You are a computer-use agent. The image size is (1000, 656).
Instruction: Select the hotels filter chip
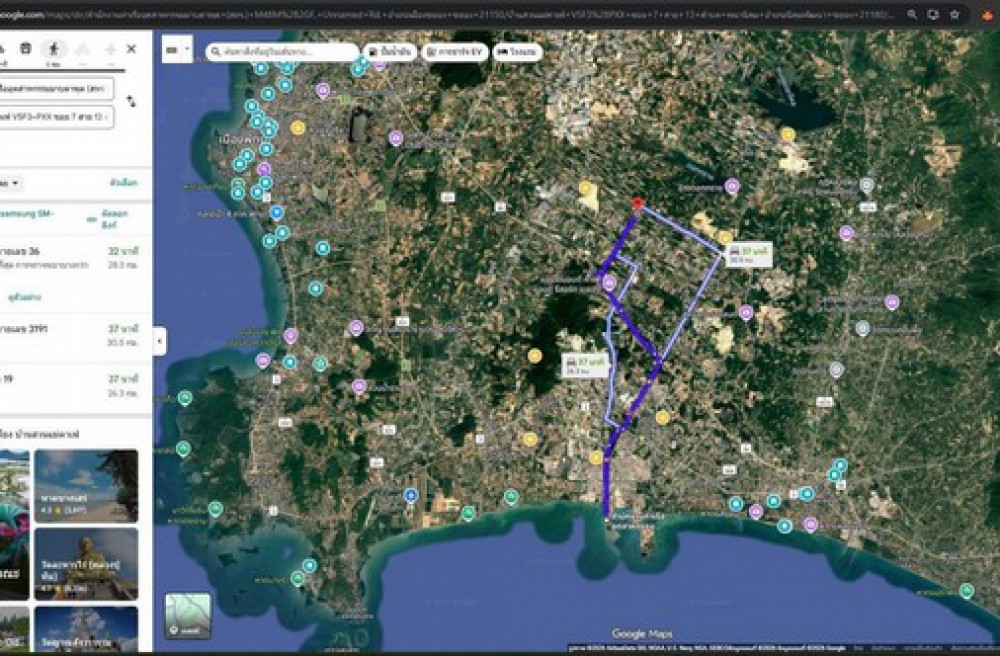[518, 51]
